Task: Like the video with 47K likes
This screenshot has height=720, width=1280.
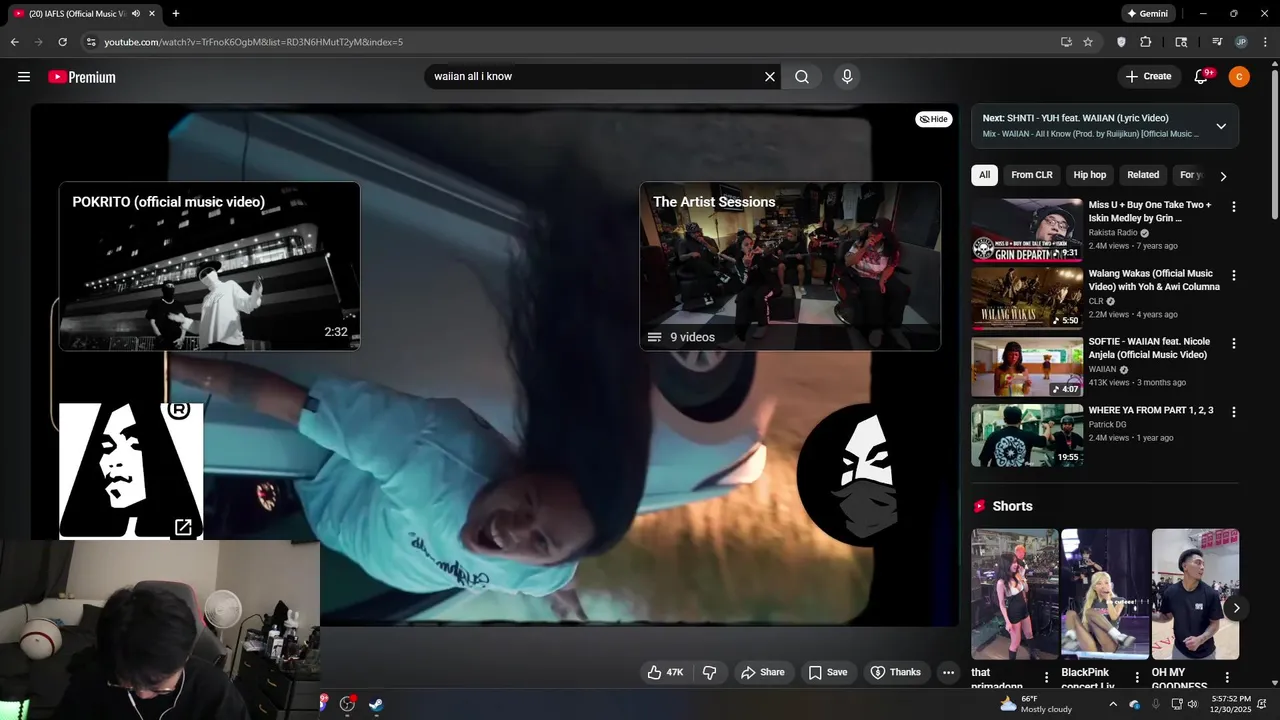Action: tap(665, 672)
